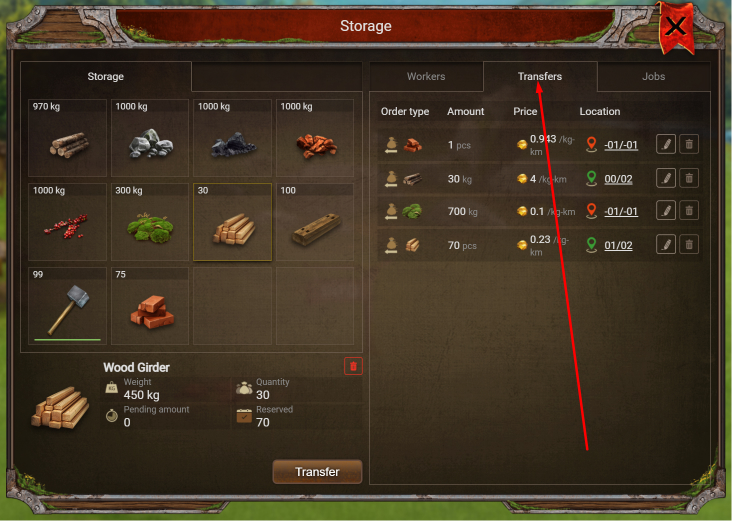
Task: Select the 1000 kg red berries slot
Action: tap(68, 222)
